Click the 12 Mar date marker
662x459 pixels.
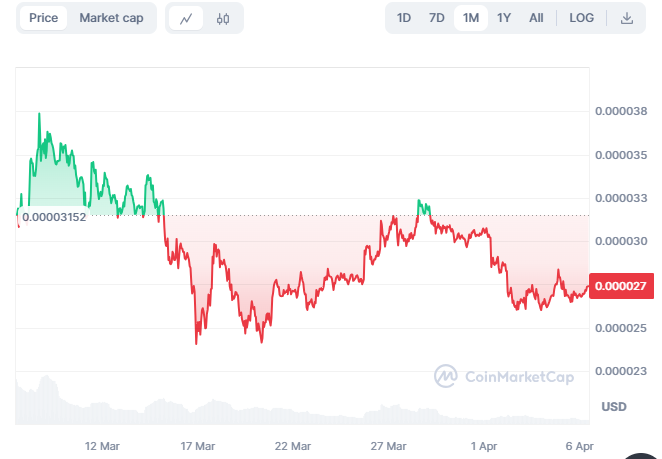point(102,446)
